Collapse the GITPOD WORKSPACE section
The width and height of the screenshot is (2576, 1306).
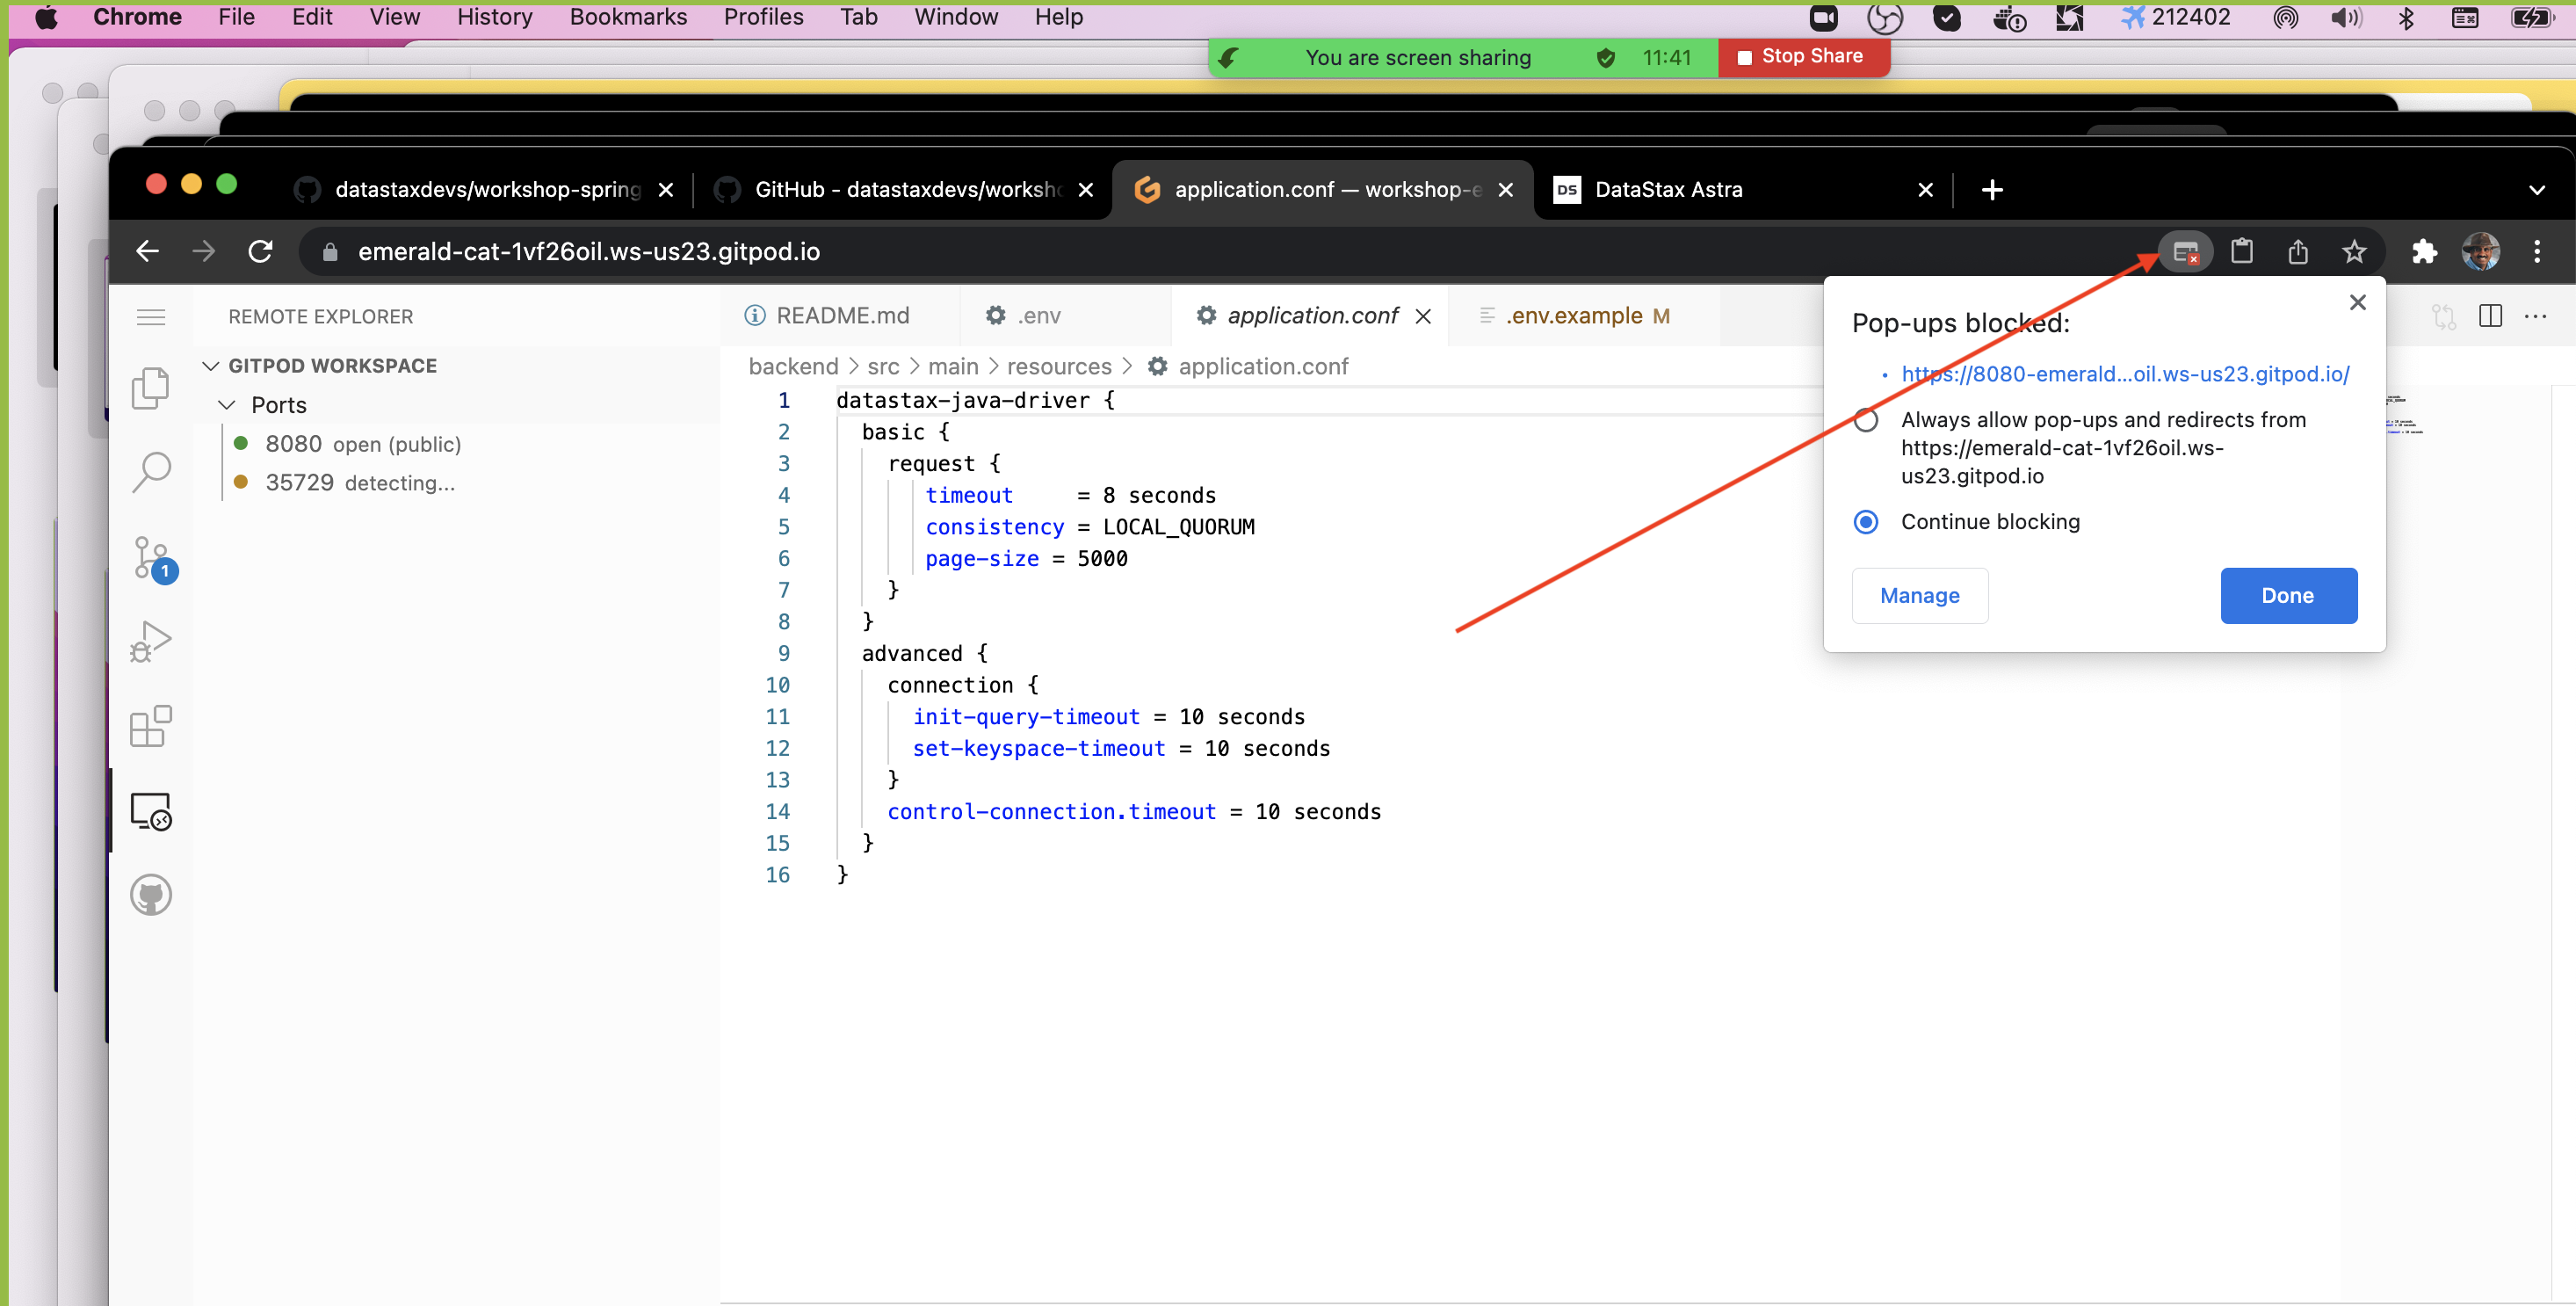point(211,366)
